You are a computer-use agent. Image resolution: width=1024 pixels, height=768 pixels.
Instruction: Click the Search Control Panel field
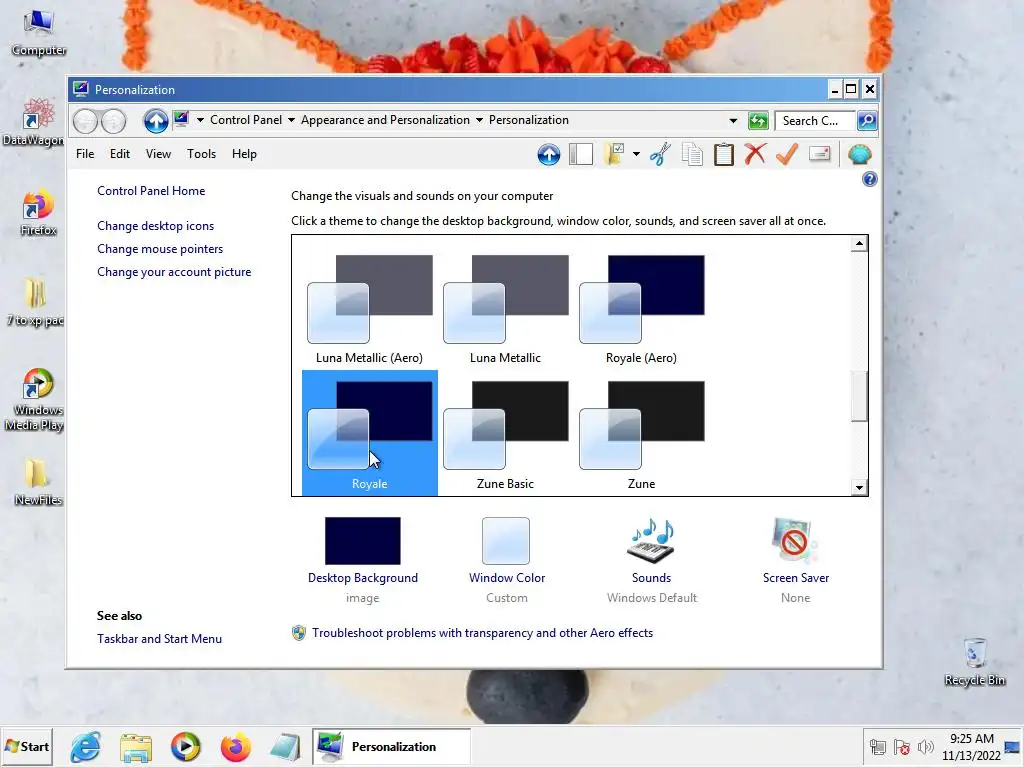(x=814, y=121)
